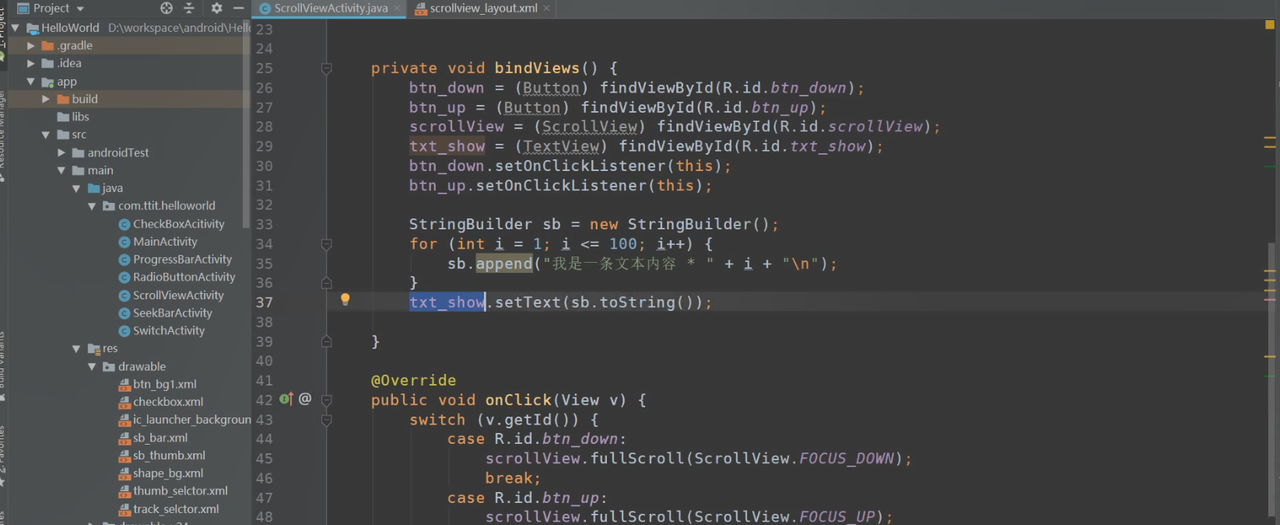Click the onClick method name on line 42
Viewport: 1280px width, 525px height.
518,400
